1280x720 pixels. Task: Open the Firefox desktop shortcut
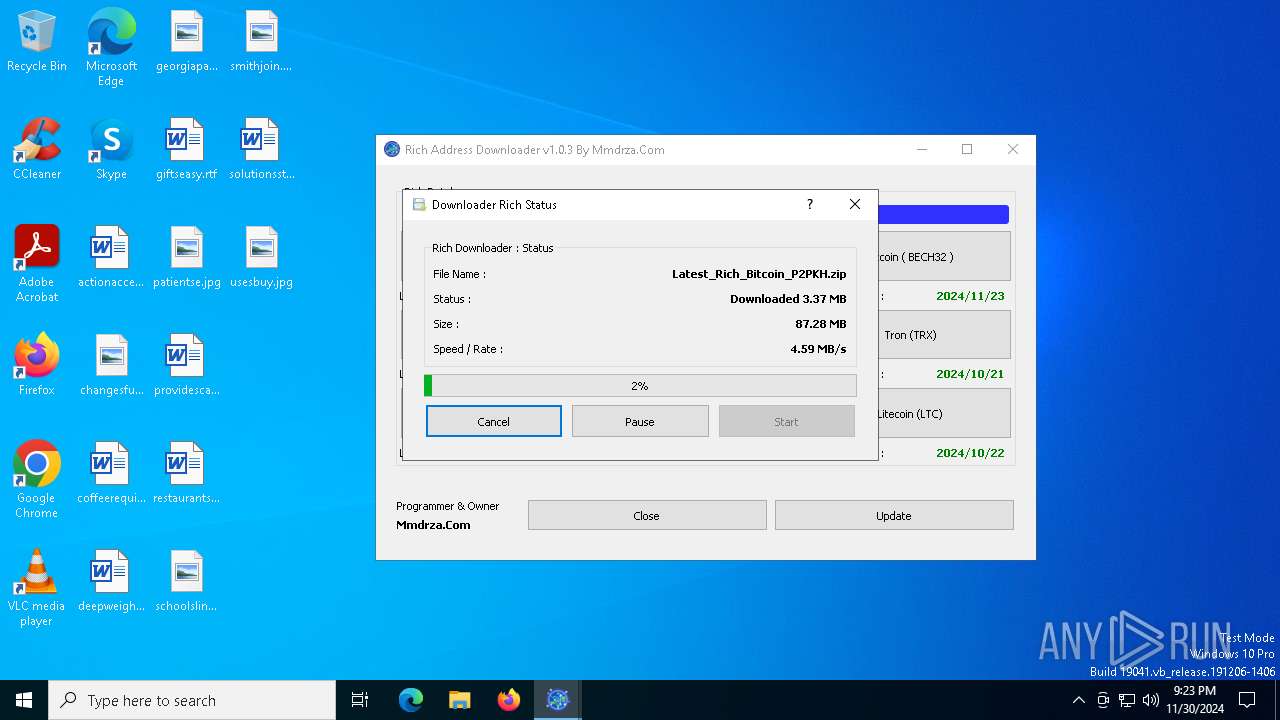pos(37,366)
